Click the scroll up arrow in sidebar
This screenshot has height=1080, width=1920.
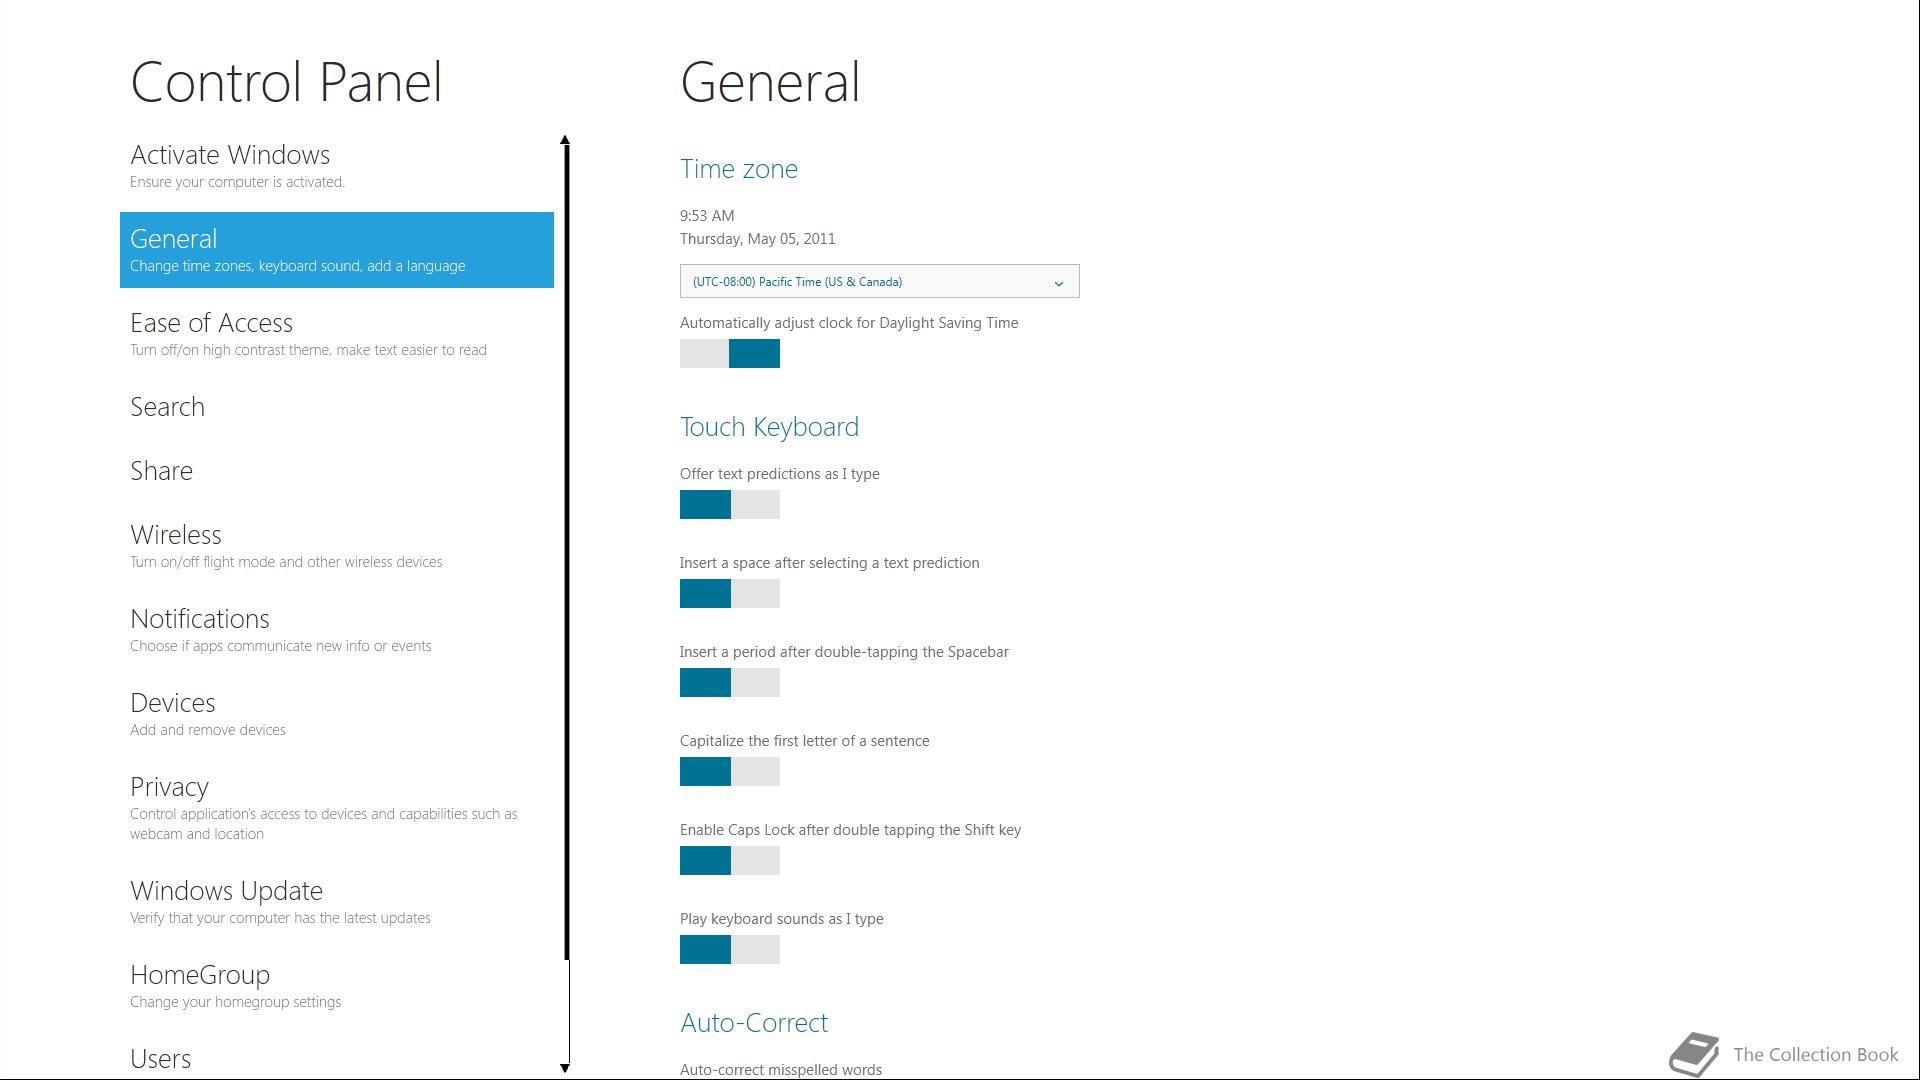pyautogui.click(x=565, y=140)
